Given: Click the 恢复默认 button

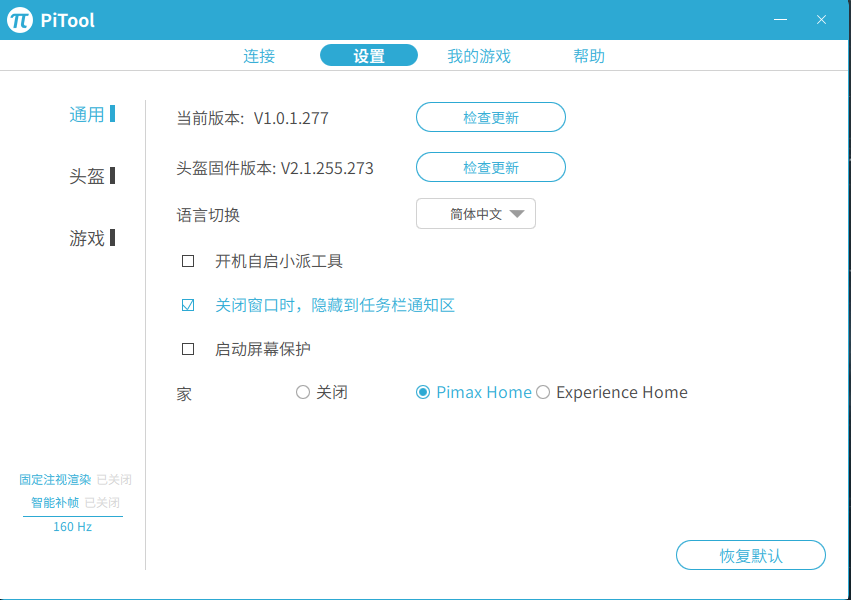Looking at the screenshot, I should coord(751,555).
